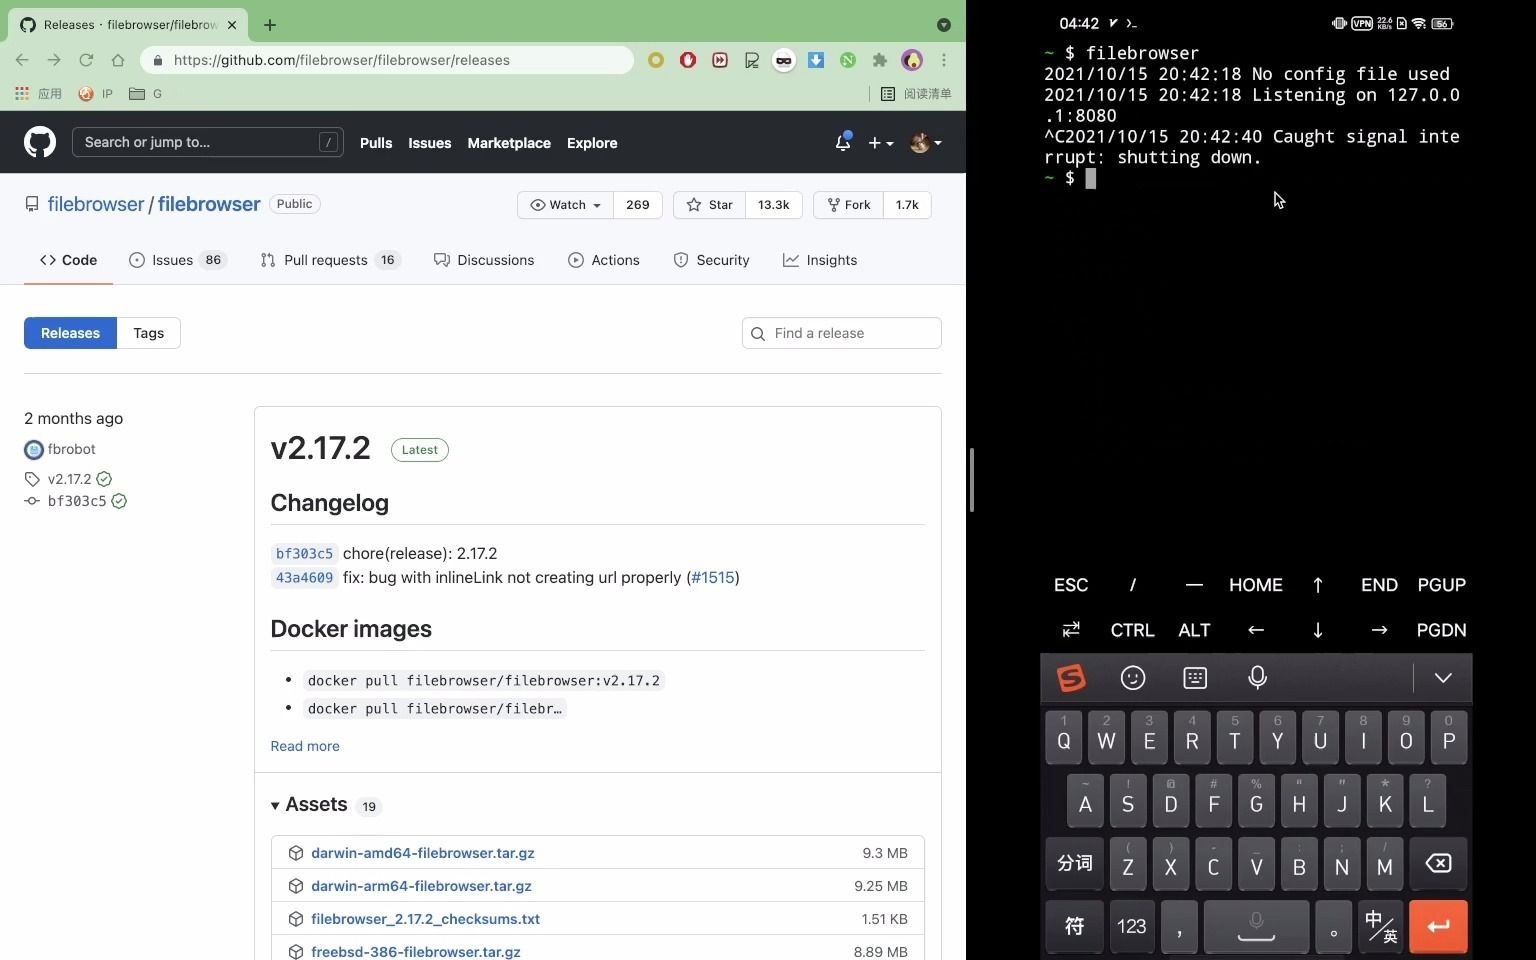Open Marketplace in the GitHub header
1536x960 pixels.
[509, 143]
